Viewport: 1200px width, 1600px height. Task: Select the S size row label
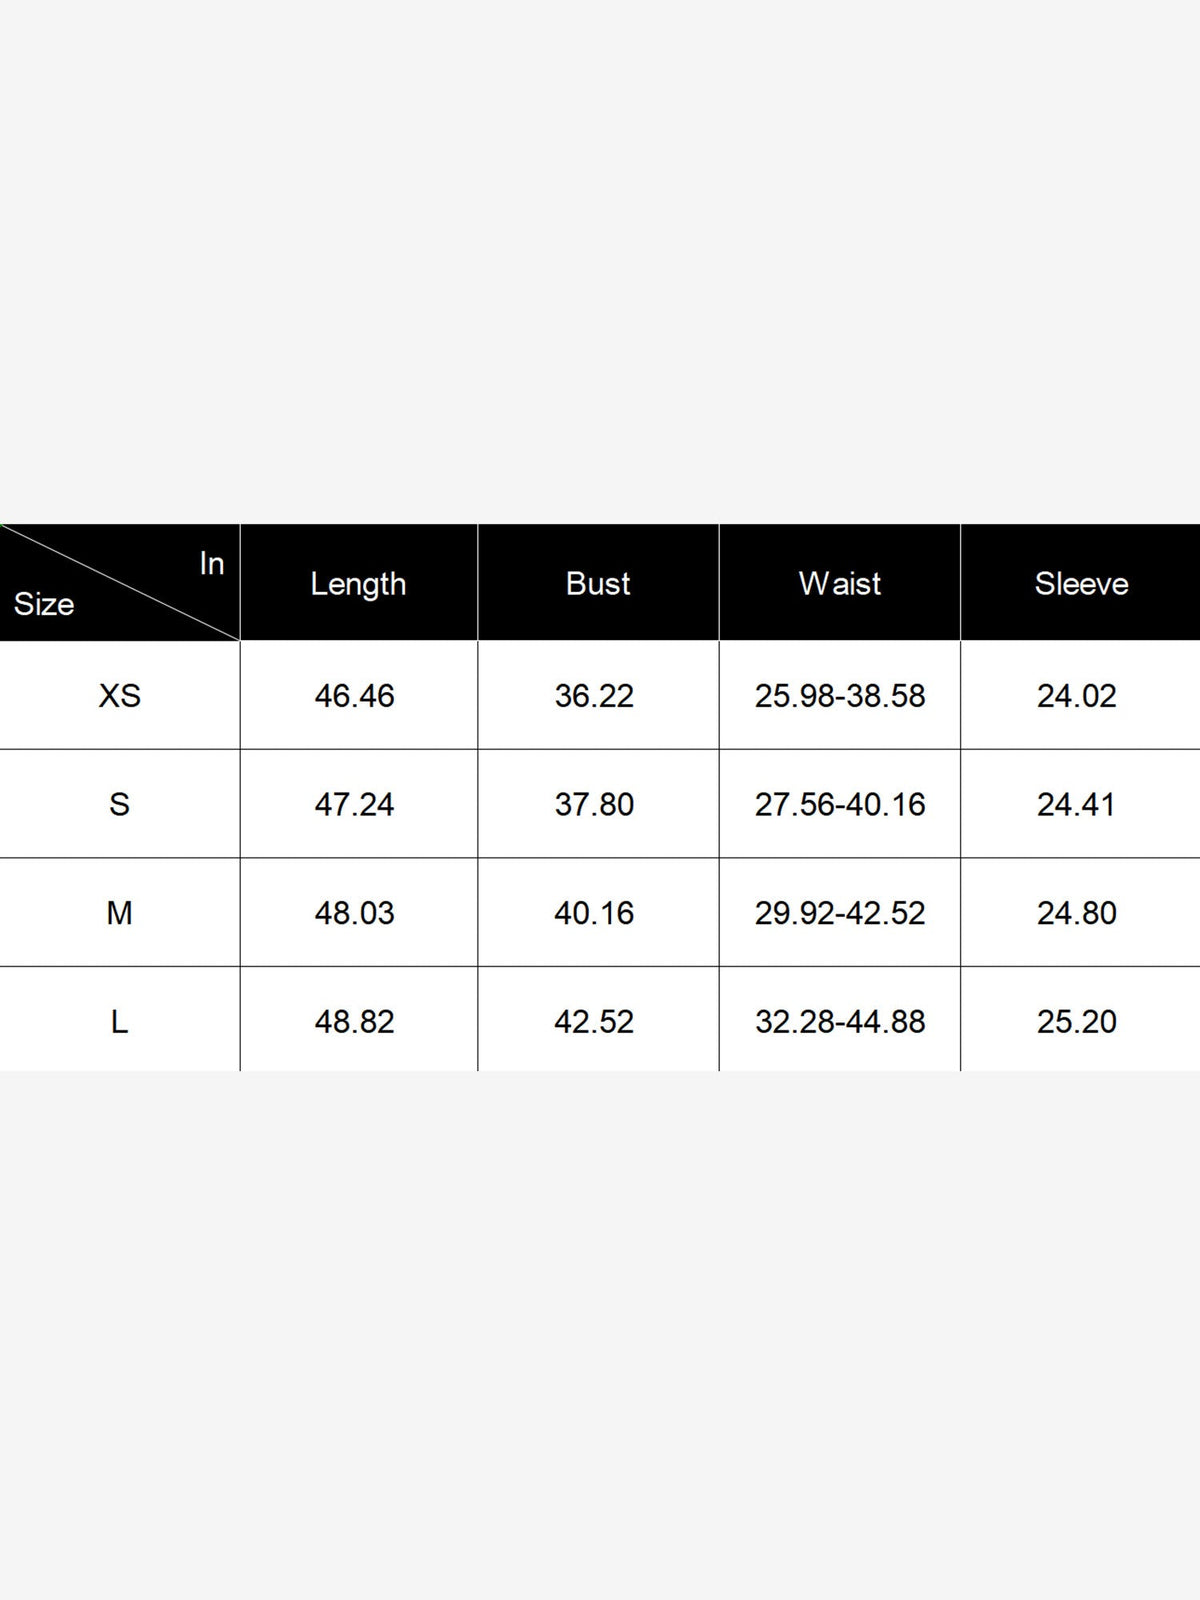(119, 804)
